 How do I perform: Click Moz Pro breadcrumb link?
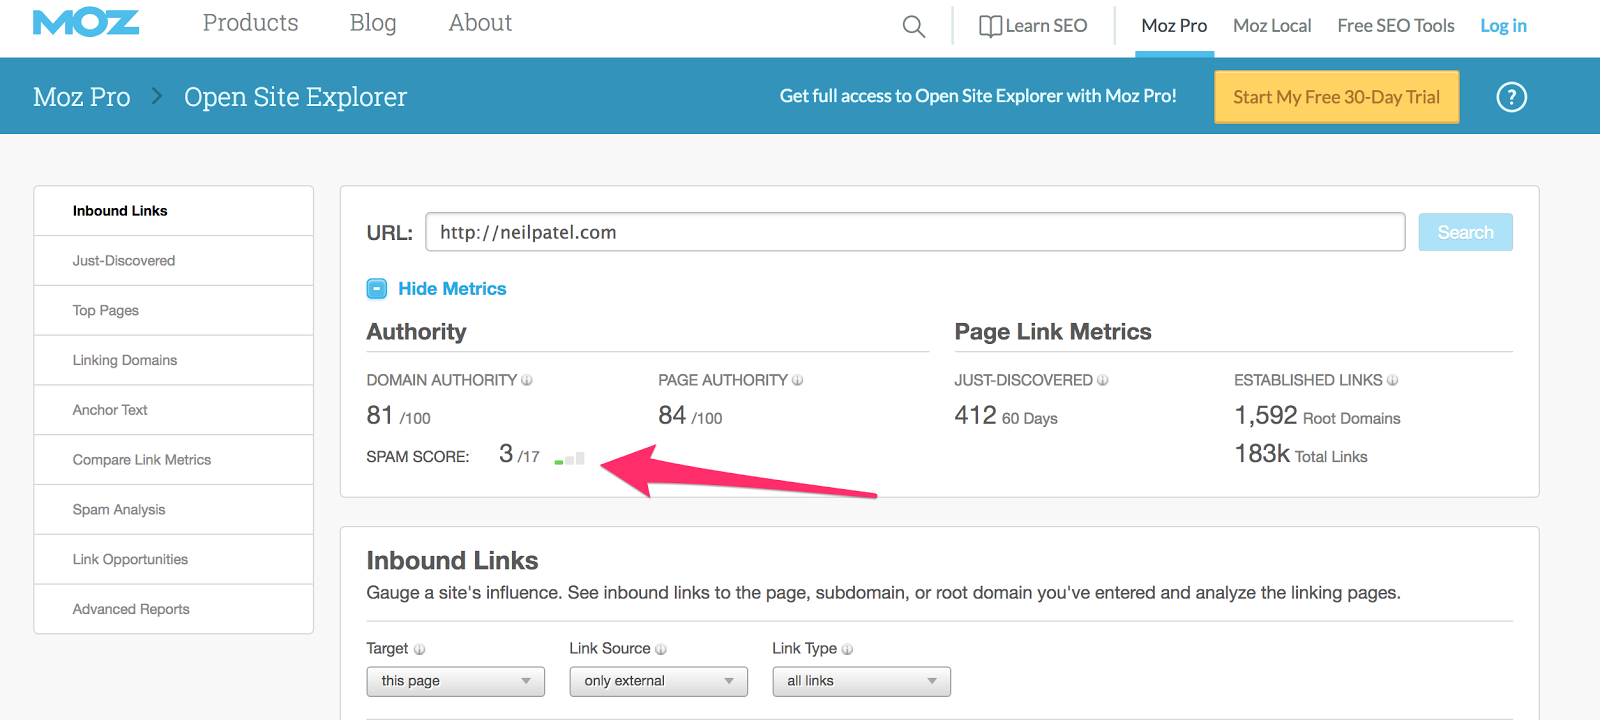[x=82, y=97]
